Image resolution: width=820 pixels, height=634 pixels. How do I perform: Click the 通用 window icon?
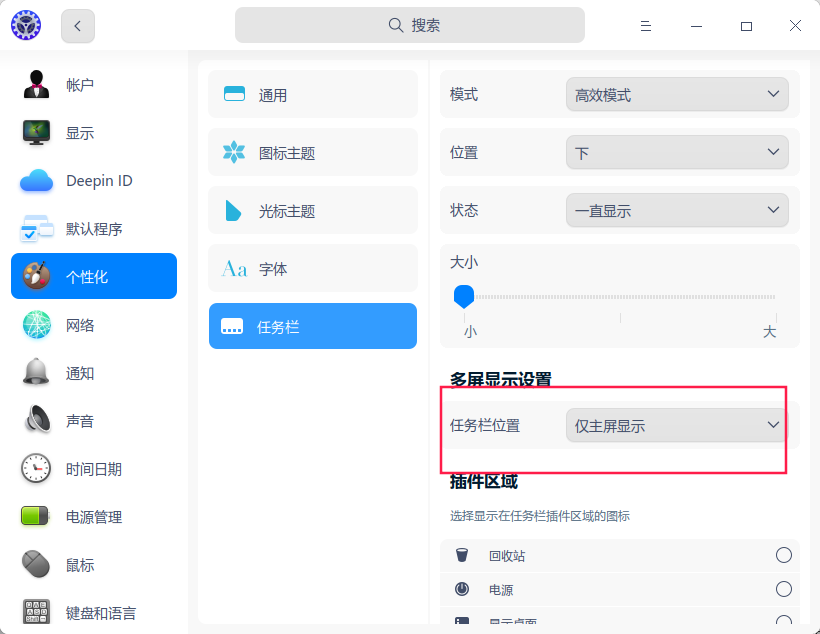(234, 94)
